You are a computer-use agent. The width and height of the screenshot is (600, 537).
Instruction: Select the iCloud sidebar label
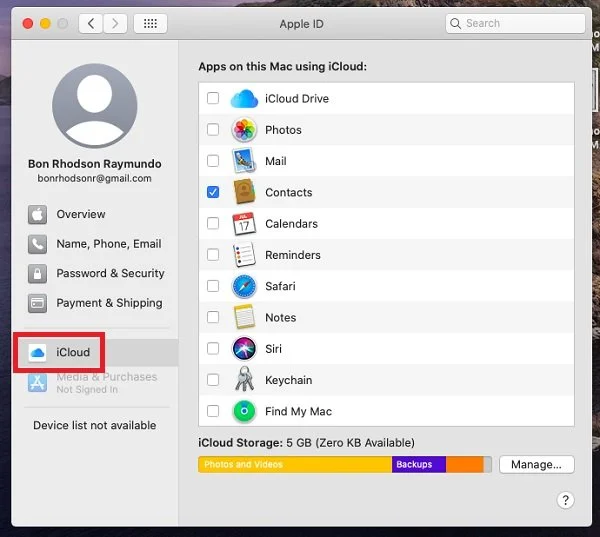(x=73, y=352)
